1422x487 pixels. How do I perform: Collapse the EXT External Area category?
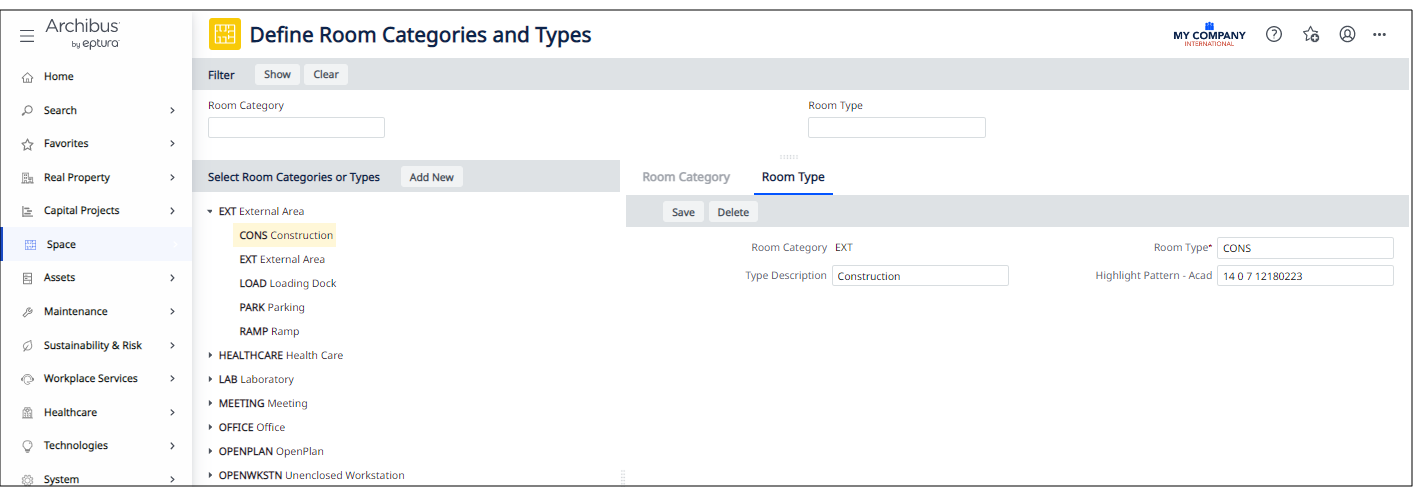(x=210, y=212)
